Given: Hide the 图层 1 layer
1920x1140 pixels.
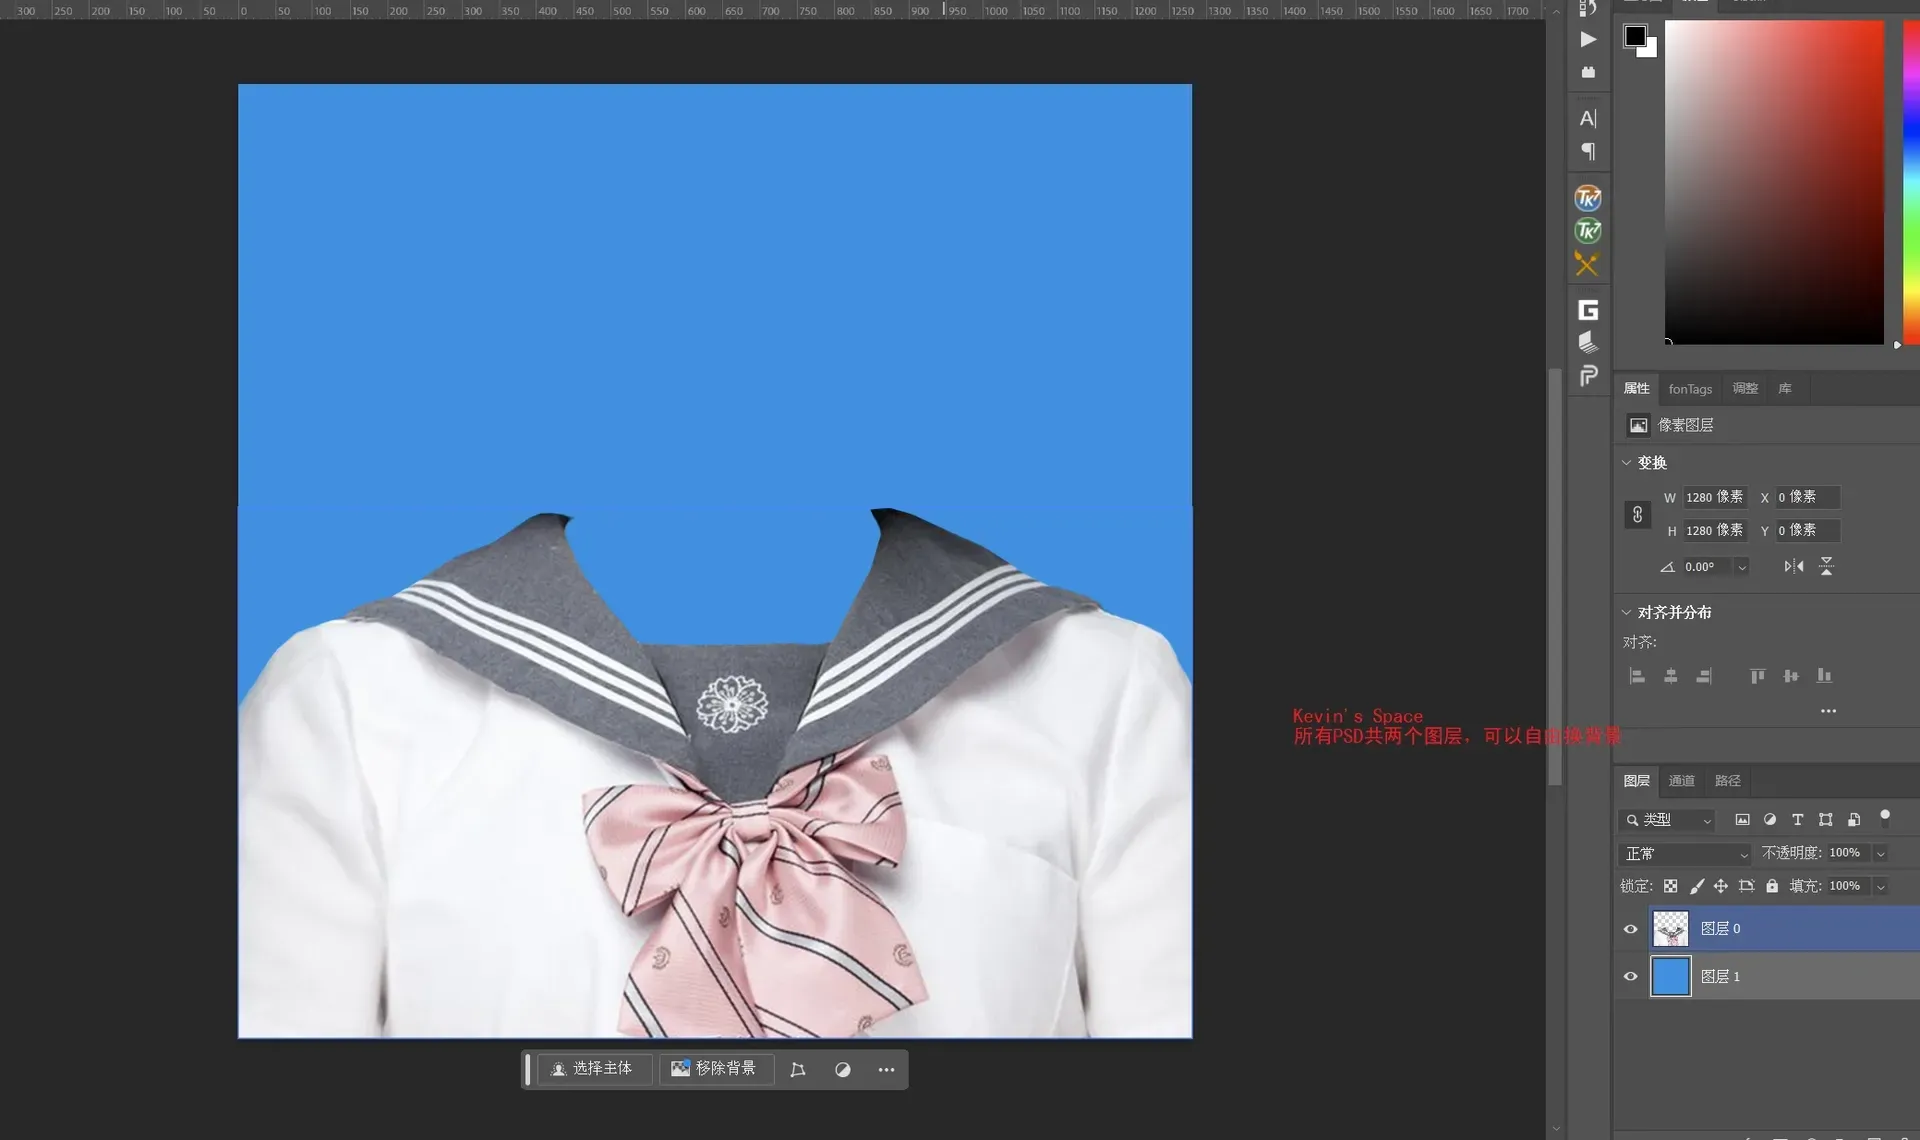Looking at the screenshot, I should (x=1631, y=977).
